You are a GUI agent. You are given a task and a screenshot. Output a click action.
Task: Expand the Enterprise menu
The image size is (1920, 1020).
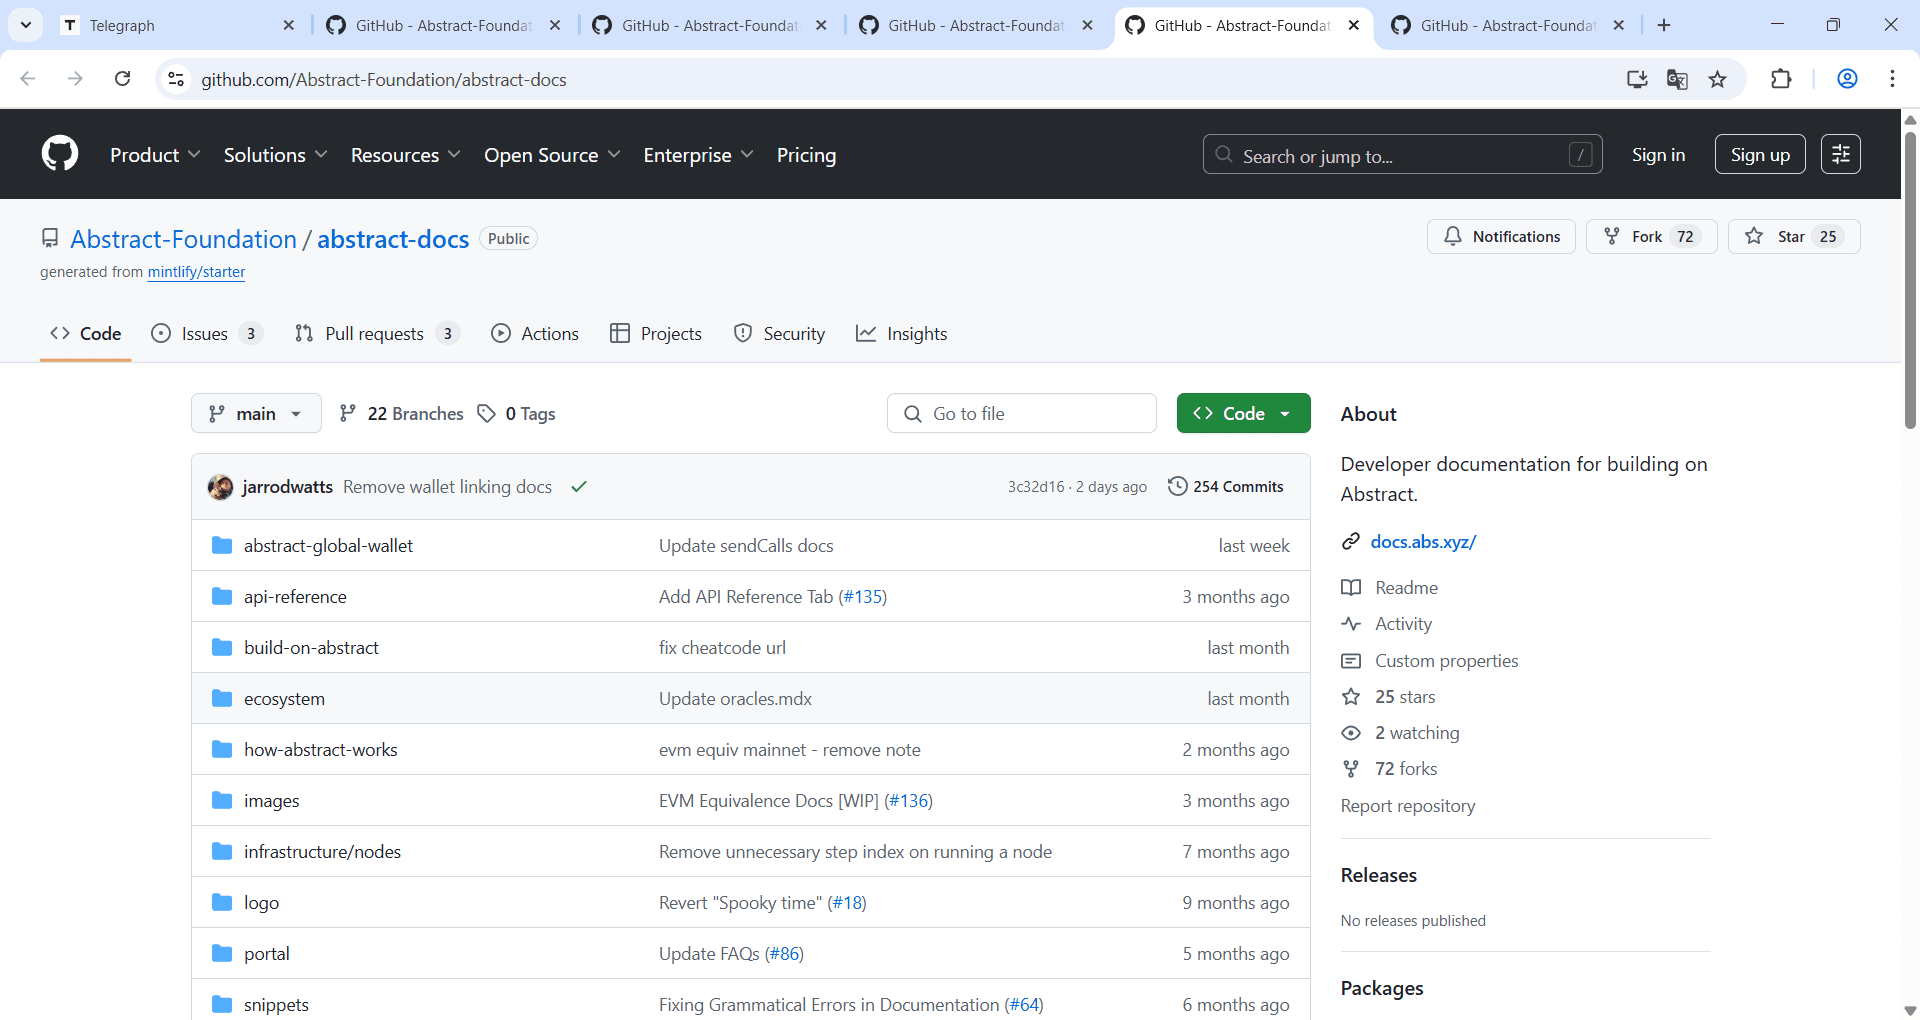click(698, 155)
